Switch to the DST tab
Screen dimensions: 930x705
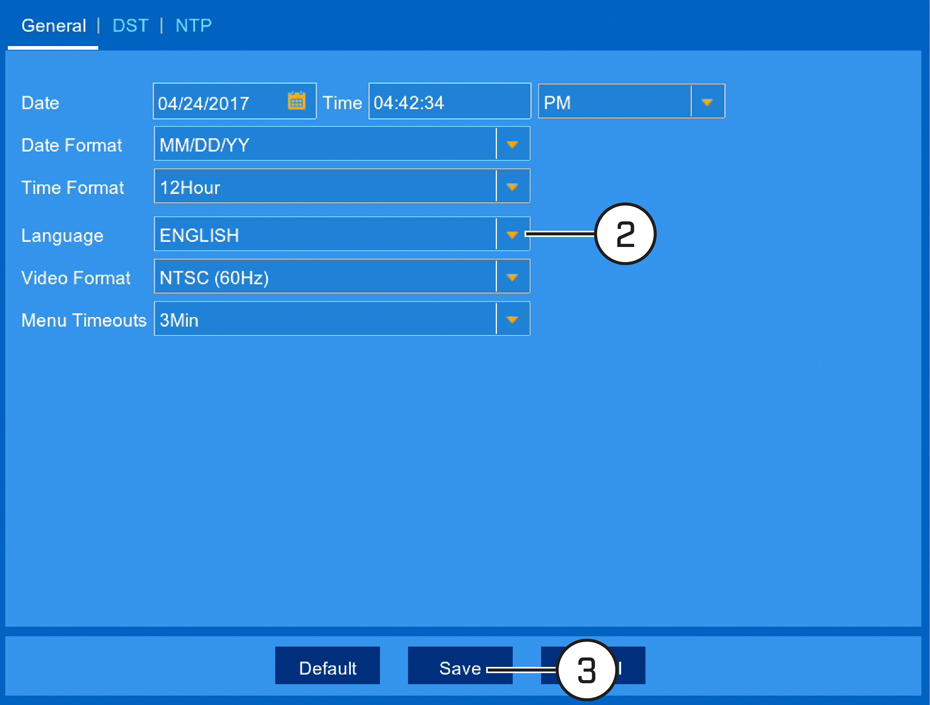pyautogui.click(x=130, y=25)
